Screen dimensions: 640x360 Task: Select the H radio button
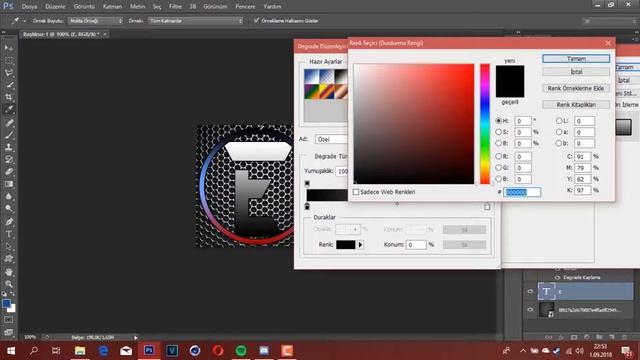(498, 121)
